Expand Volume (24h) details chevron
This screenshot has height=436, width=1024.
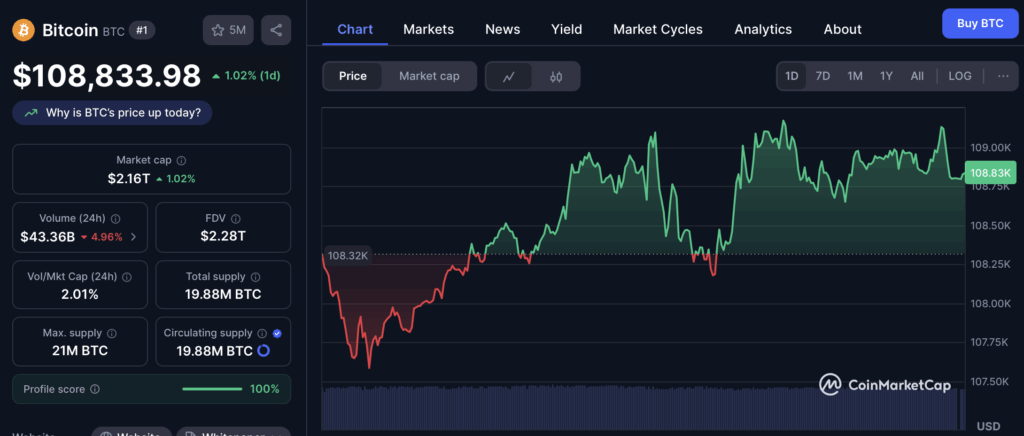[x=134, y=237]
